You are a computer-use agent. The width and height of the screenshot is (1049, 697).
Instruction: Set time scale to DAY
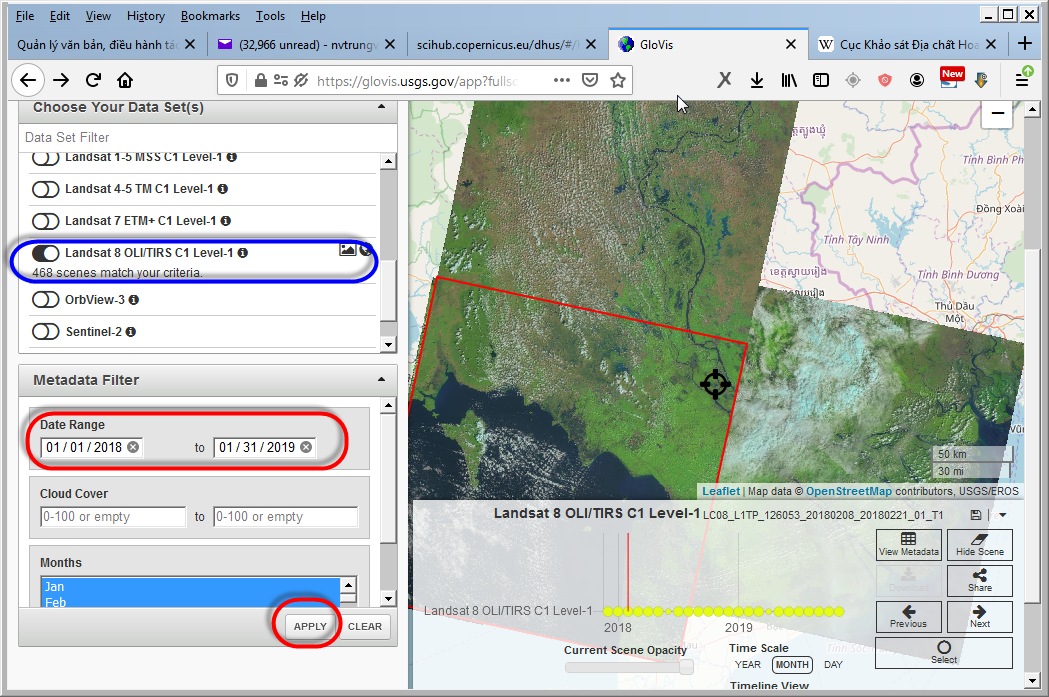(x=834, y=665)
